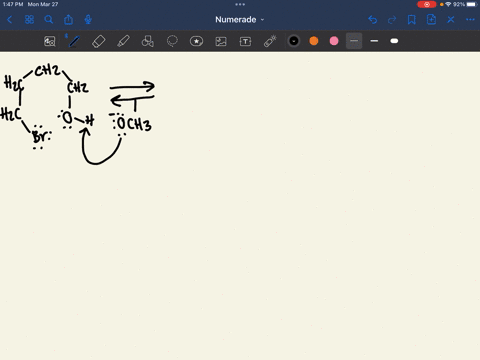
Task: Select the Lasso tool
Action: (x=172, y=41)
